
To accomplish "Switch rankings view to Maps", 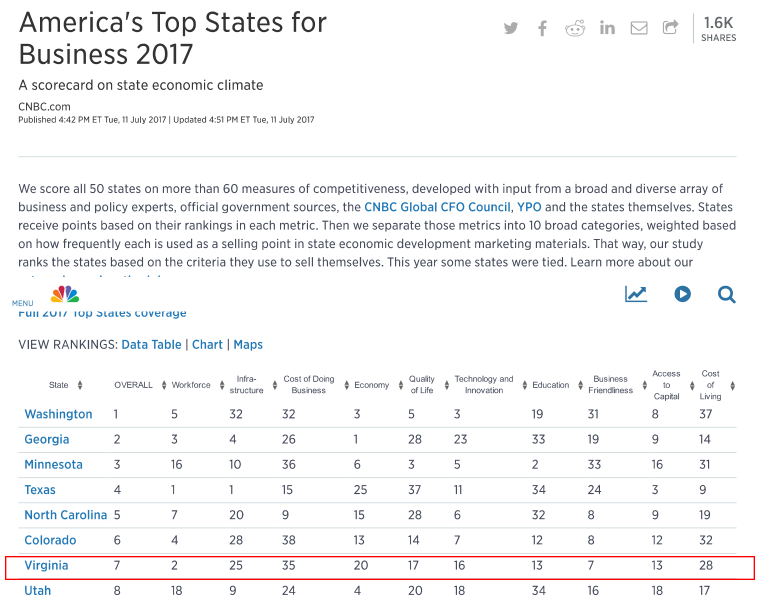I will (x=248, y=344).
